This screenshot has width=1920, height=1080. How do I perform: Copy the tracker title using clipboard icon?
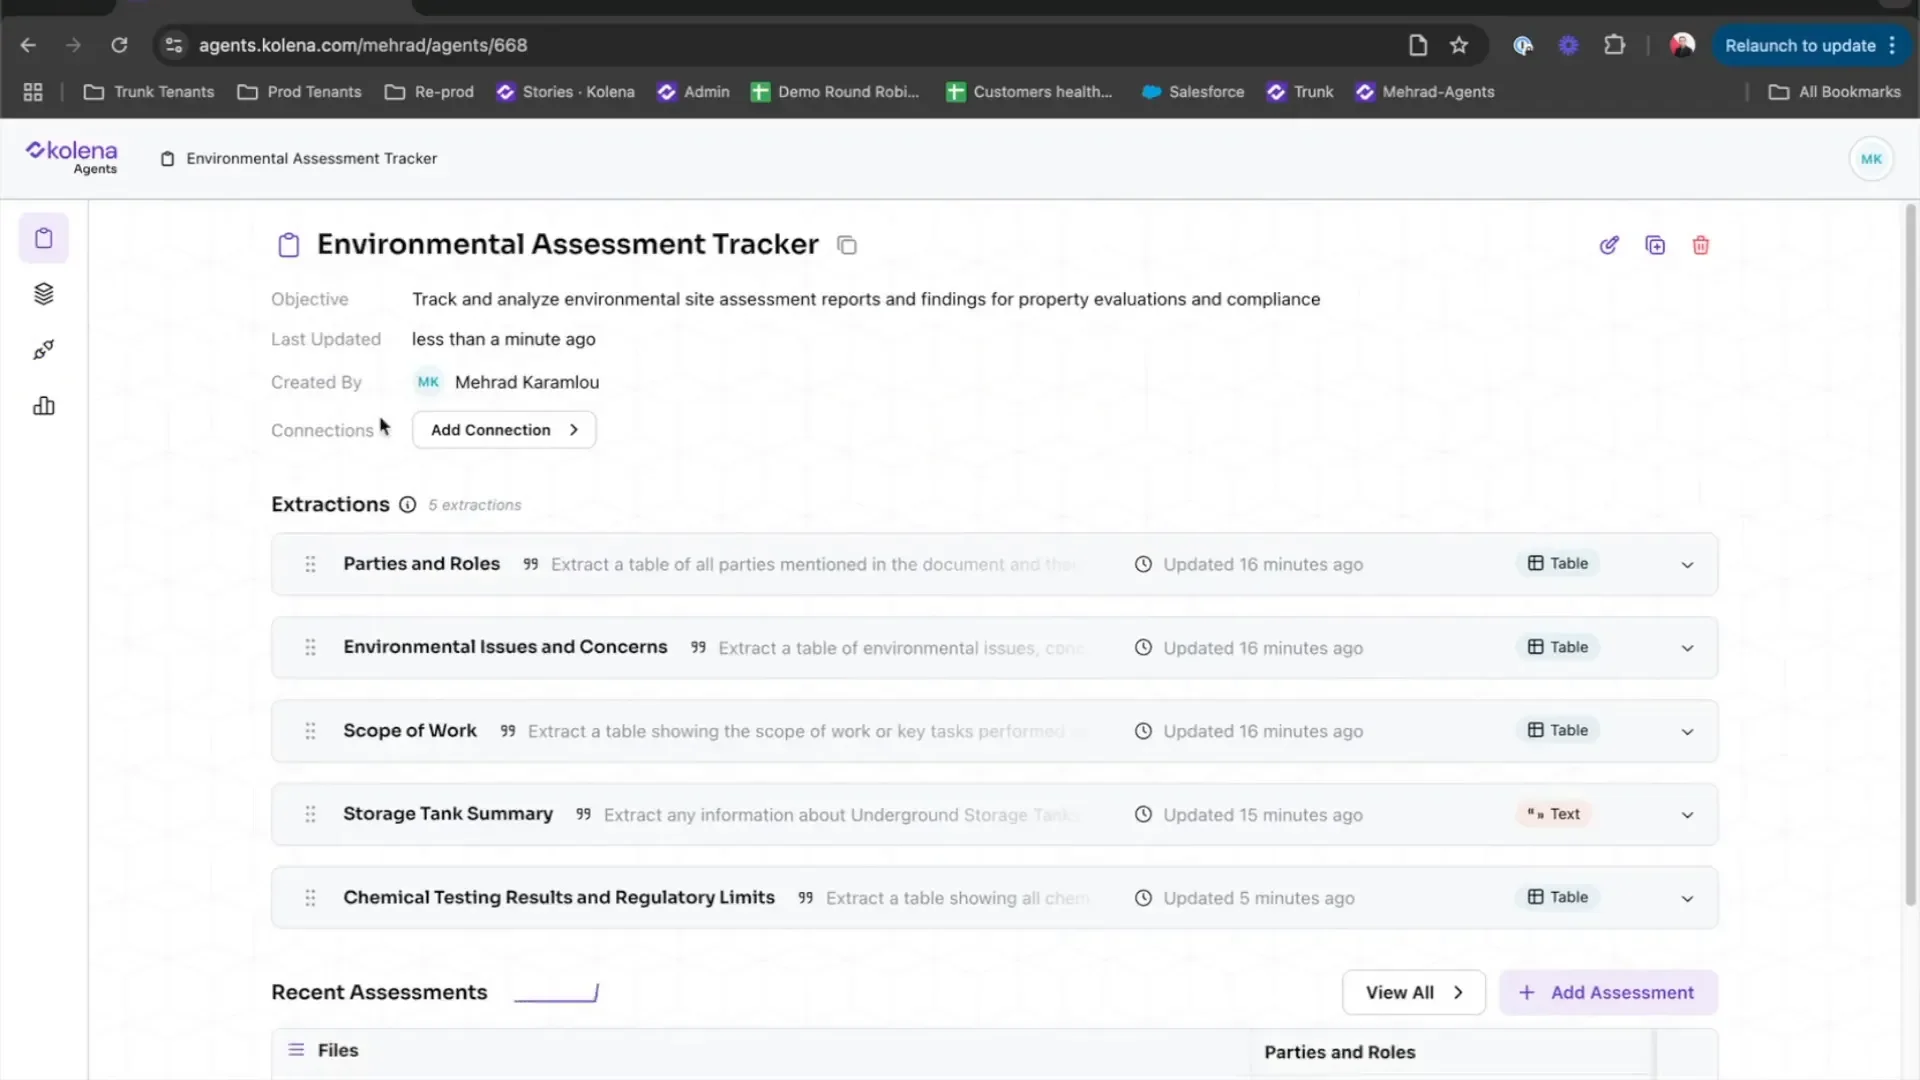coord(846,244)
